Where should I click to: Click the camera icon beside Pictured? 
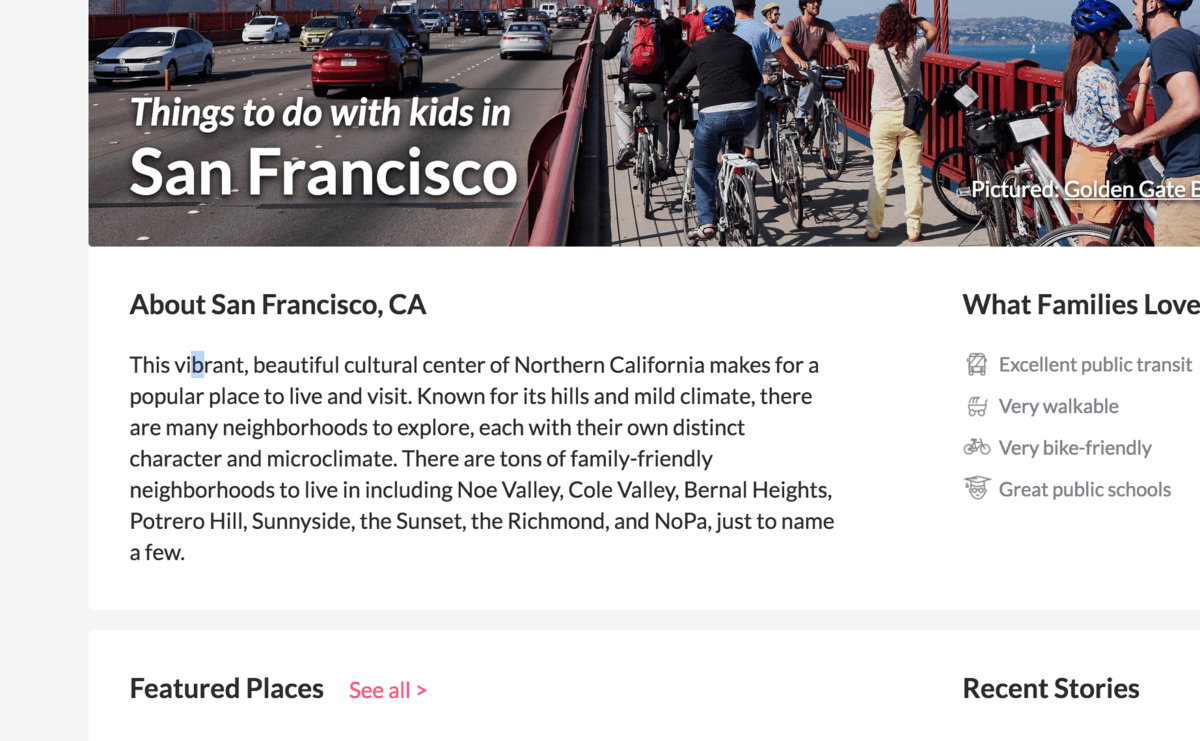coord(964,190)
